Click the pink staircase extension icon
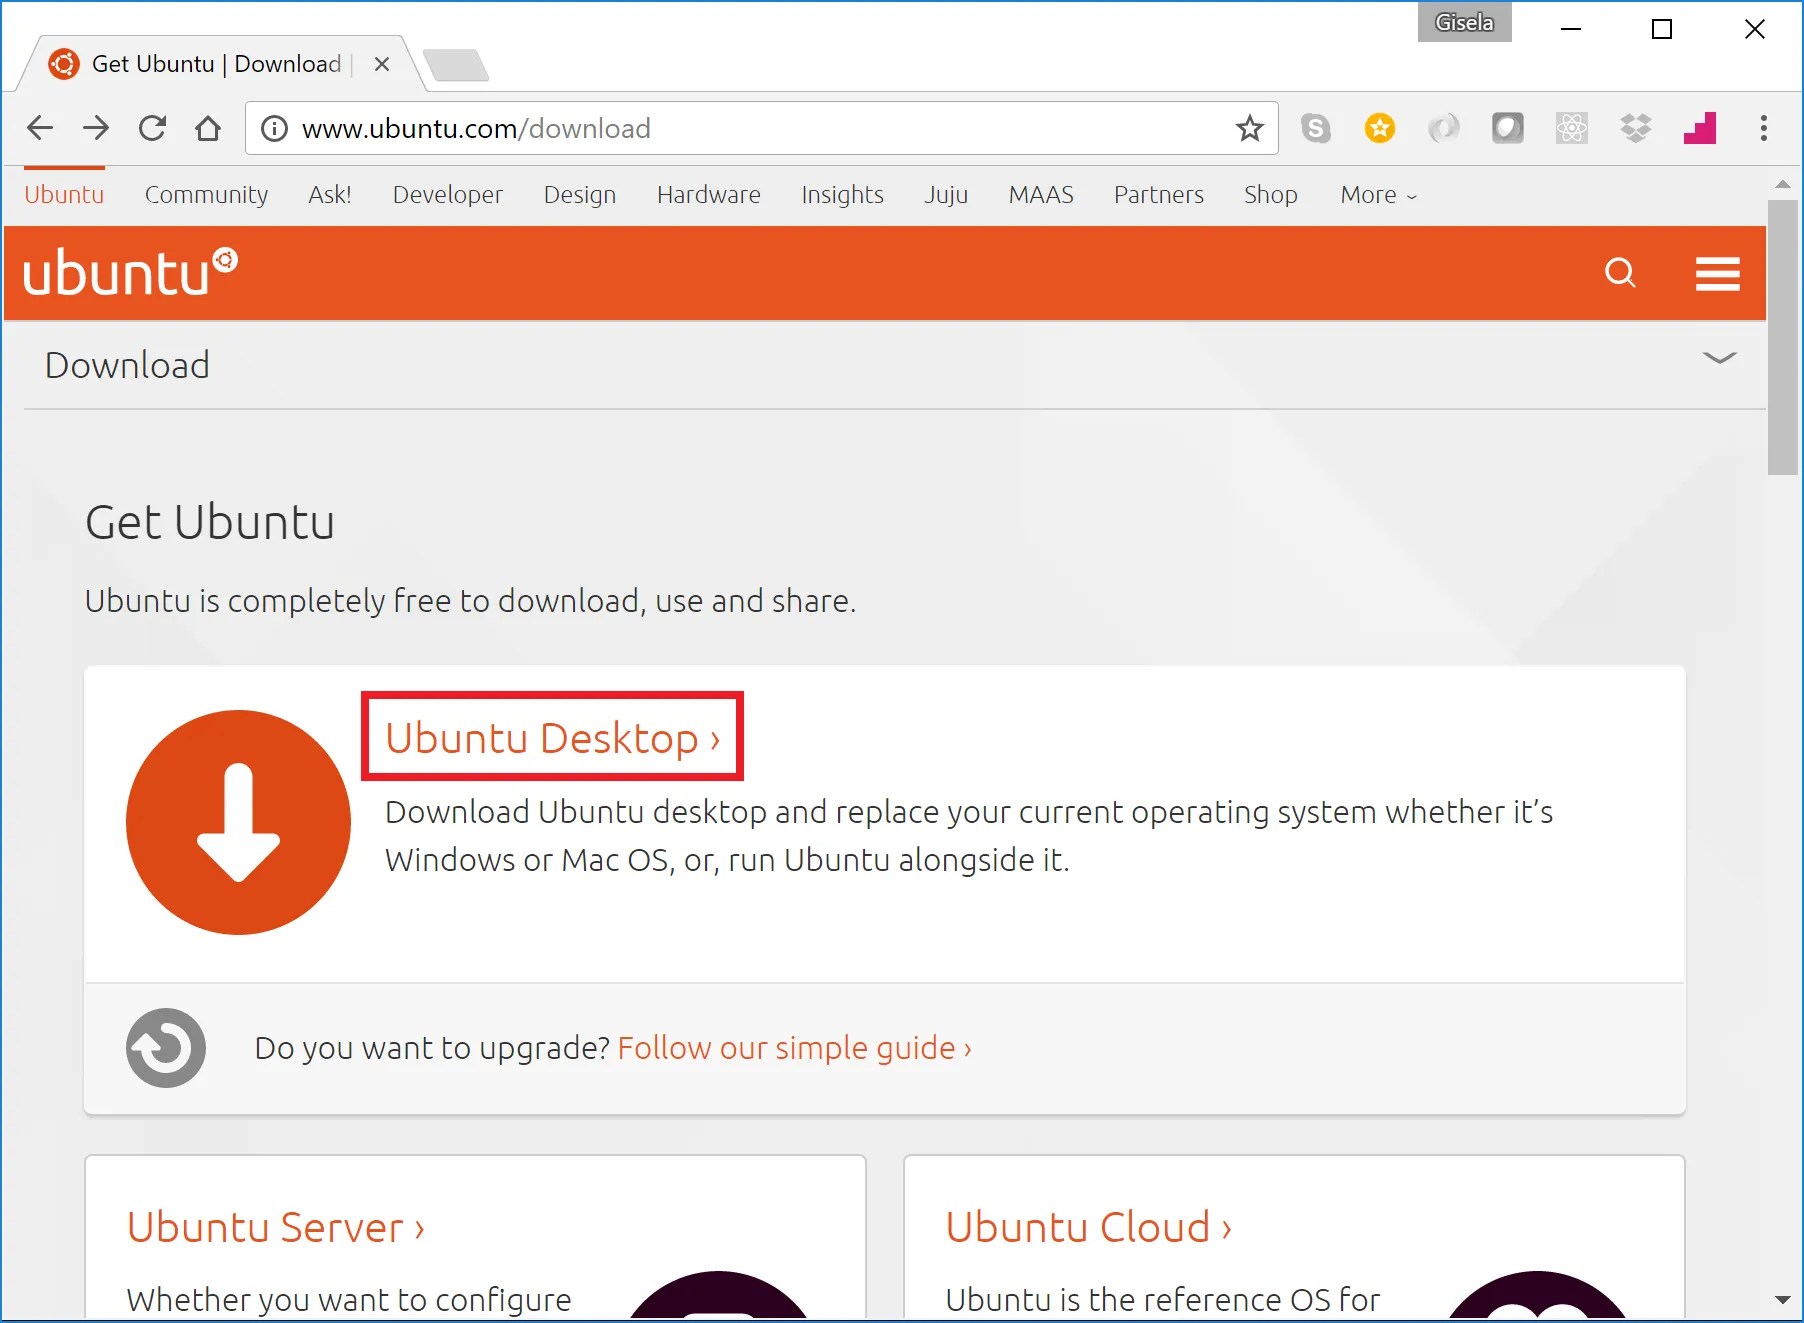Screen dimensions: 1804x1323 tap(1700, 128)
